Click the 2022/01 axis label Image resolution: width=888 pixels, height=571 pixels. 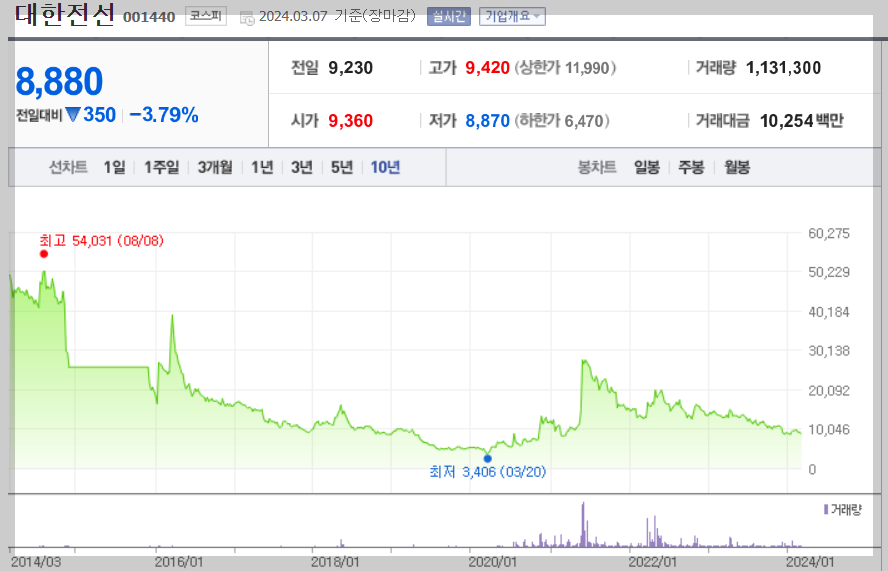click(651, 562)
